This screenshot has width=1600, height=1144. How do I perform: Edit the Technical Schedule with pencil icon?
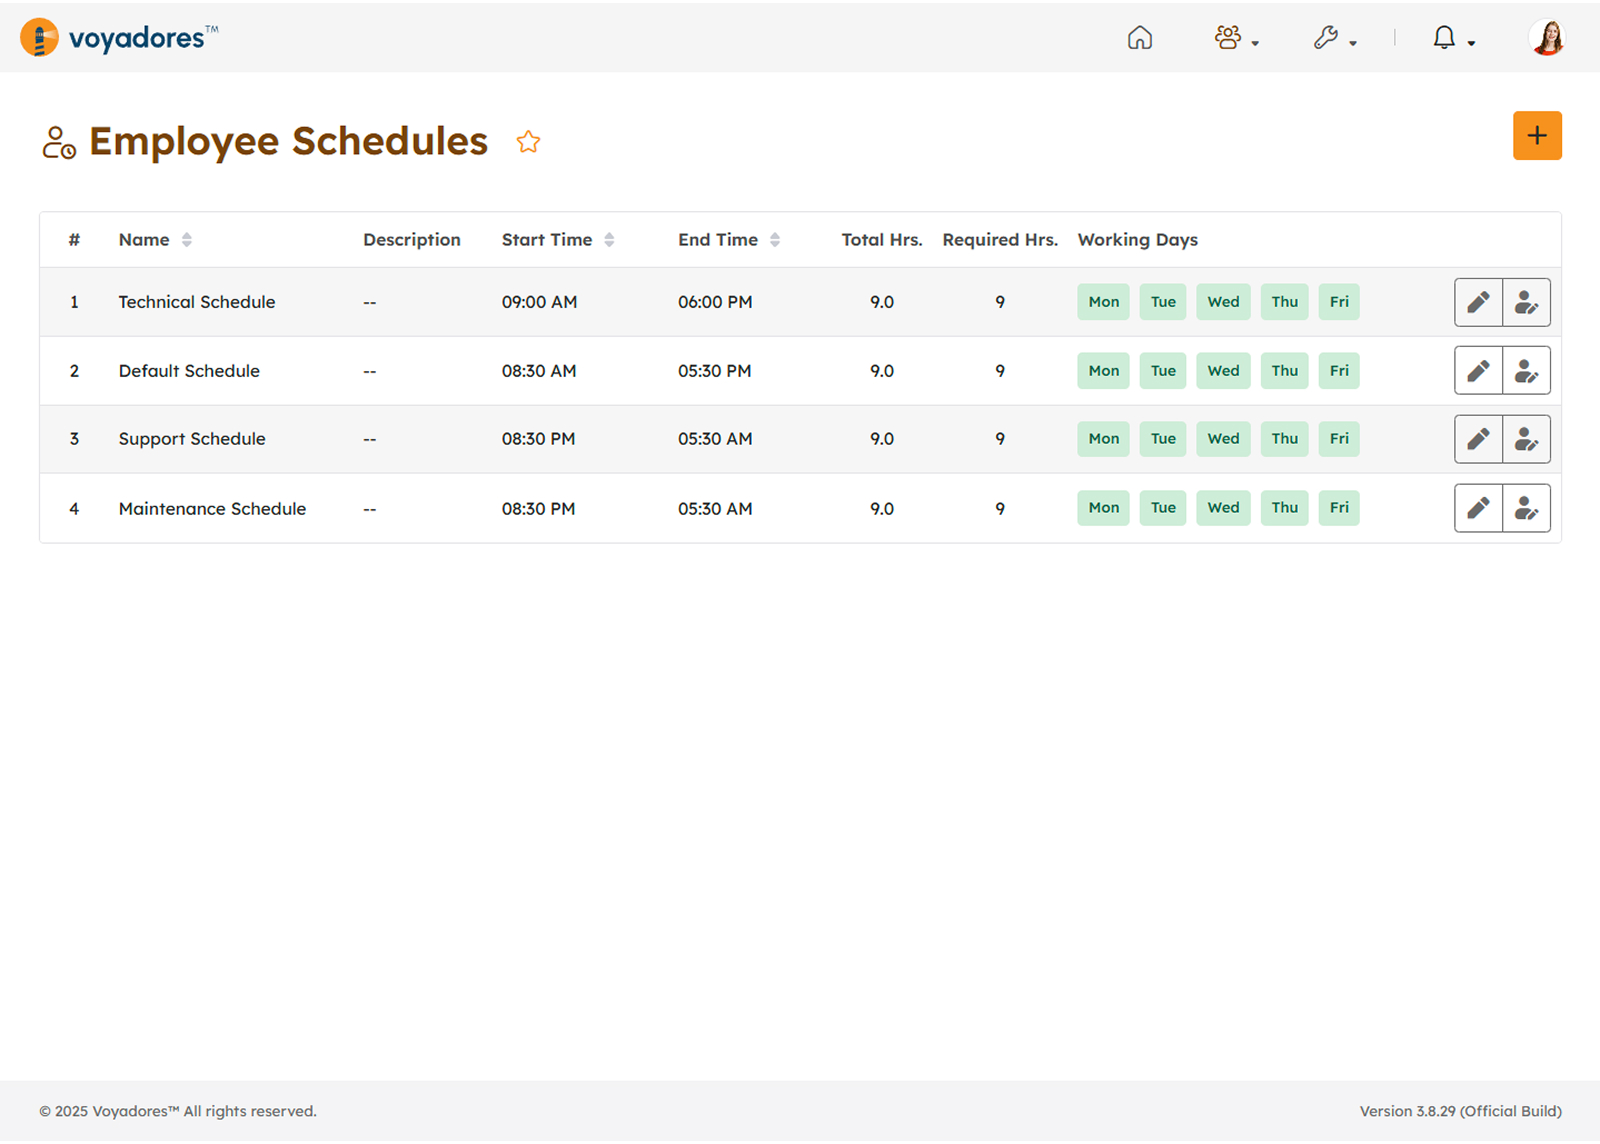tap(1478, 302)
